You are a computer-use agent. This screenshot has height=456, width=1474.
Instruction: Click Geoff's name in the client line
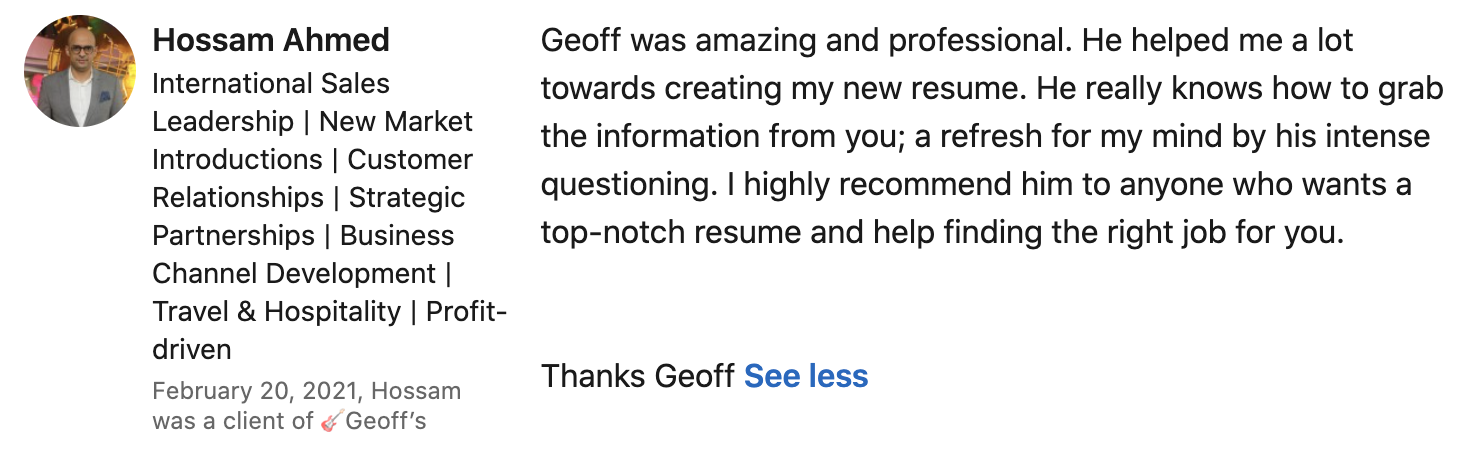click(x=386, y=421)
